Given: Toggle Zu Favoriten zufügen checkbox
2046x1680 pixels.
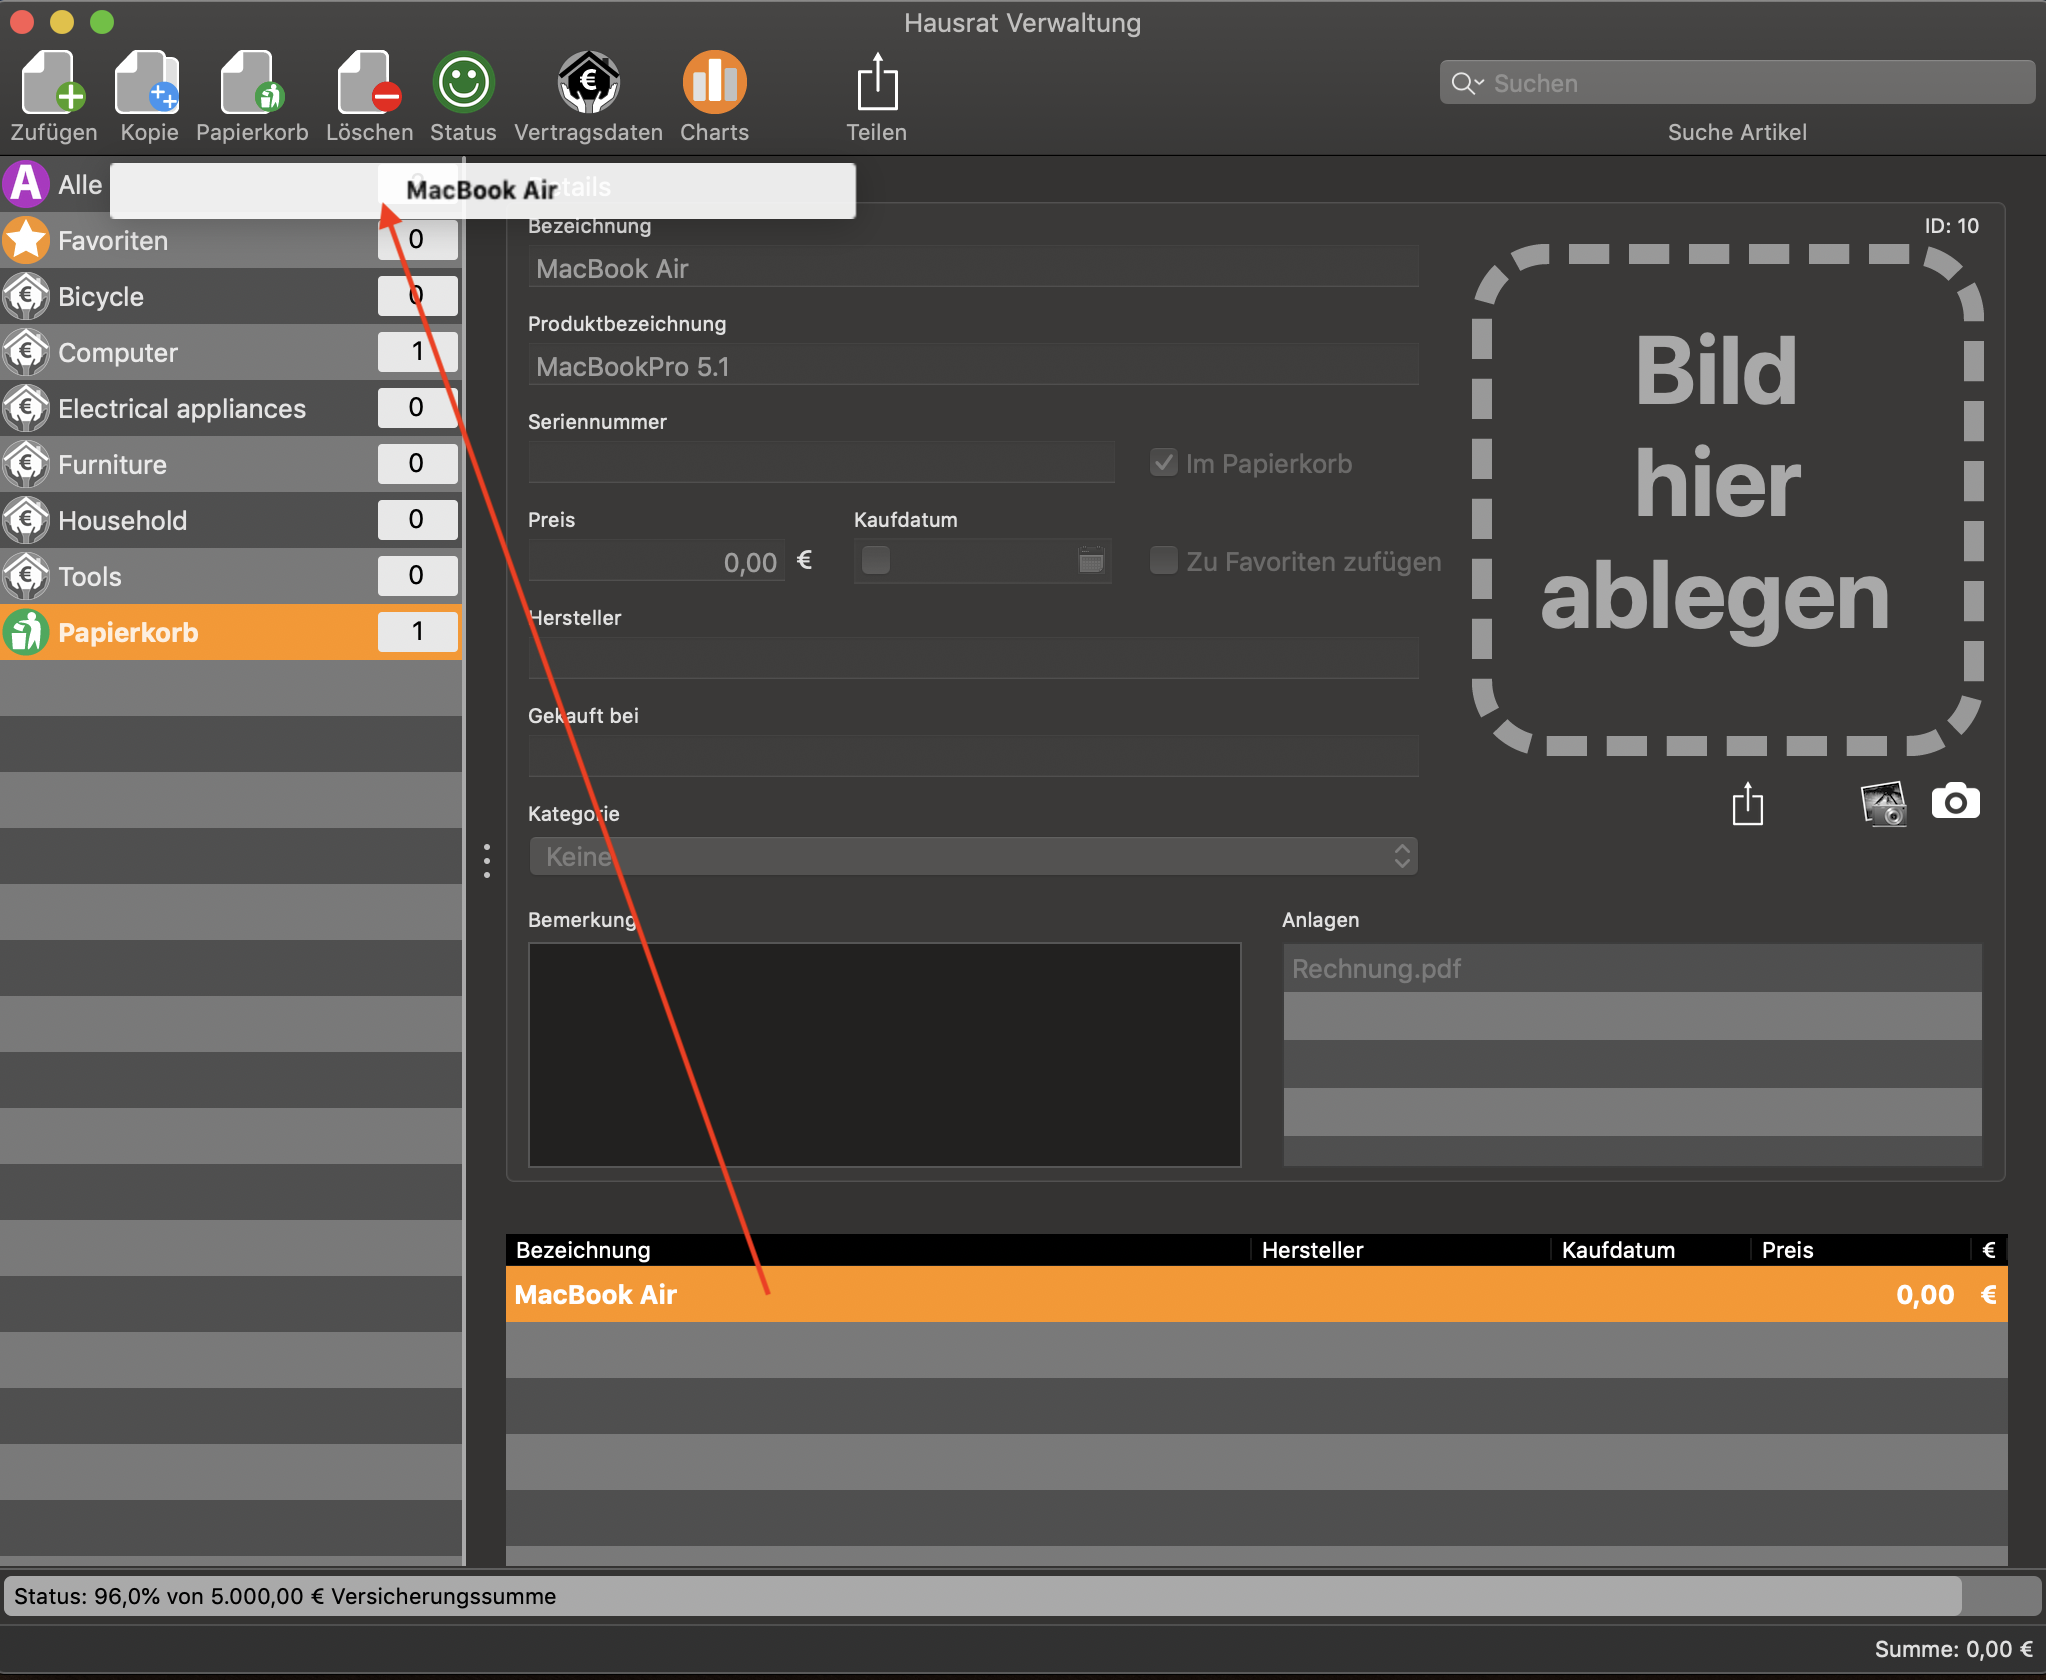Looking at the screenshot, I should pos(1163,560).
